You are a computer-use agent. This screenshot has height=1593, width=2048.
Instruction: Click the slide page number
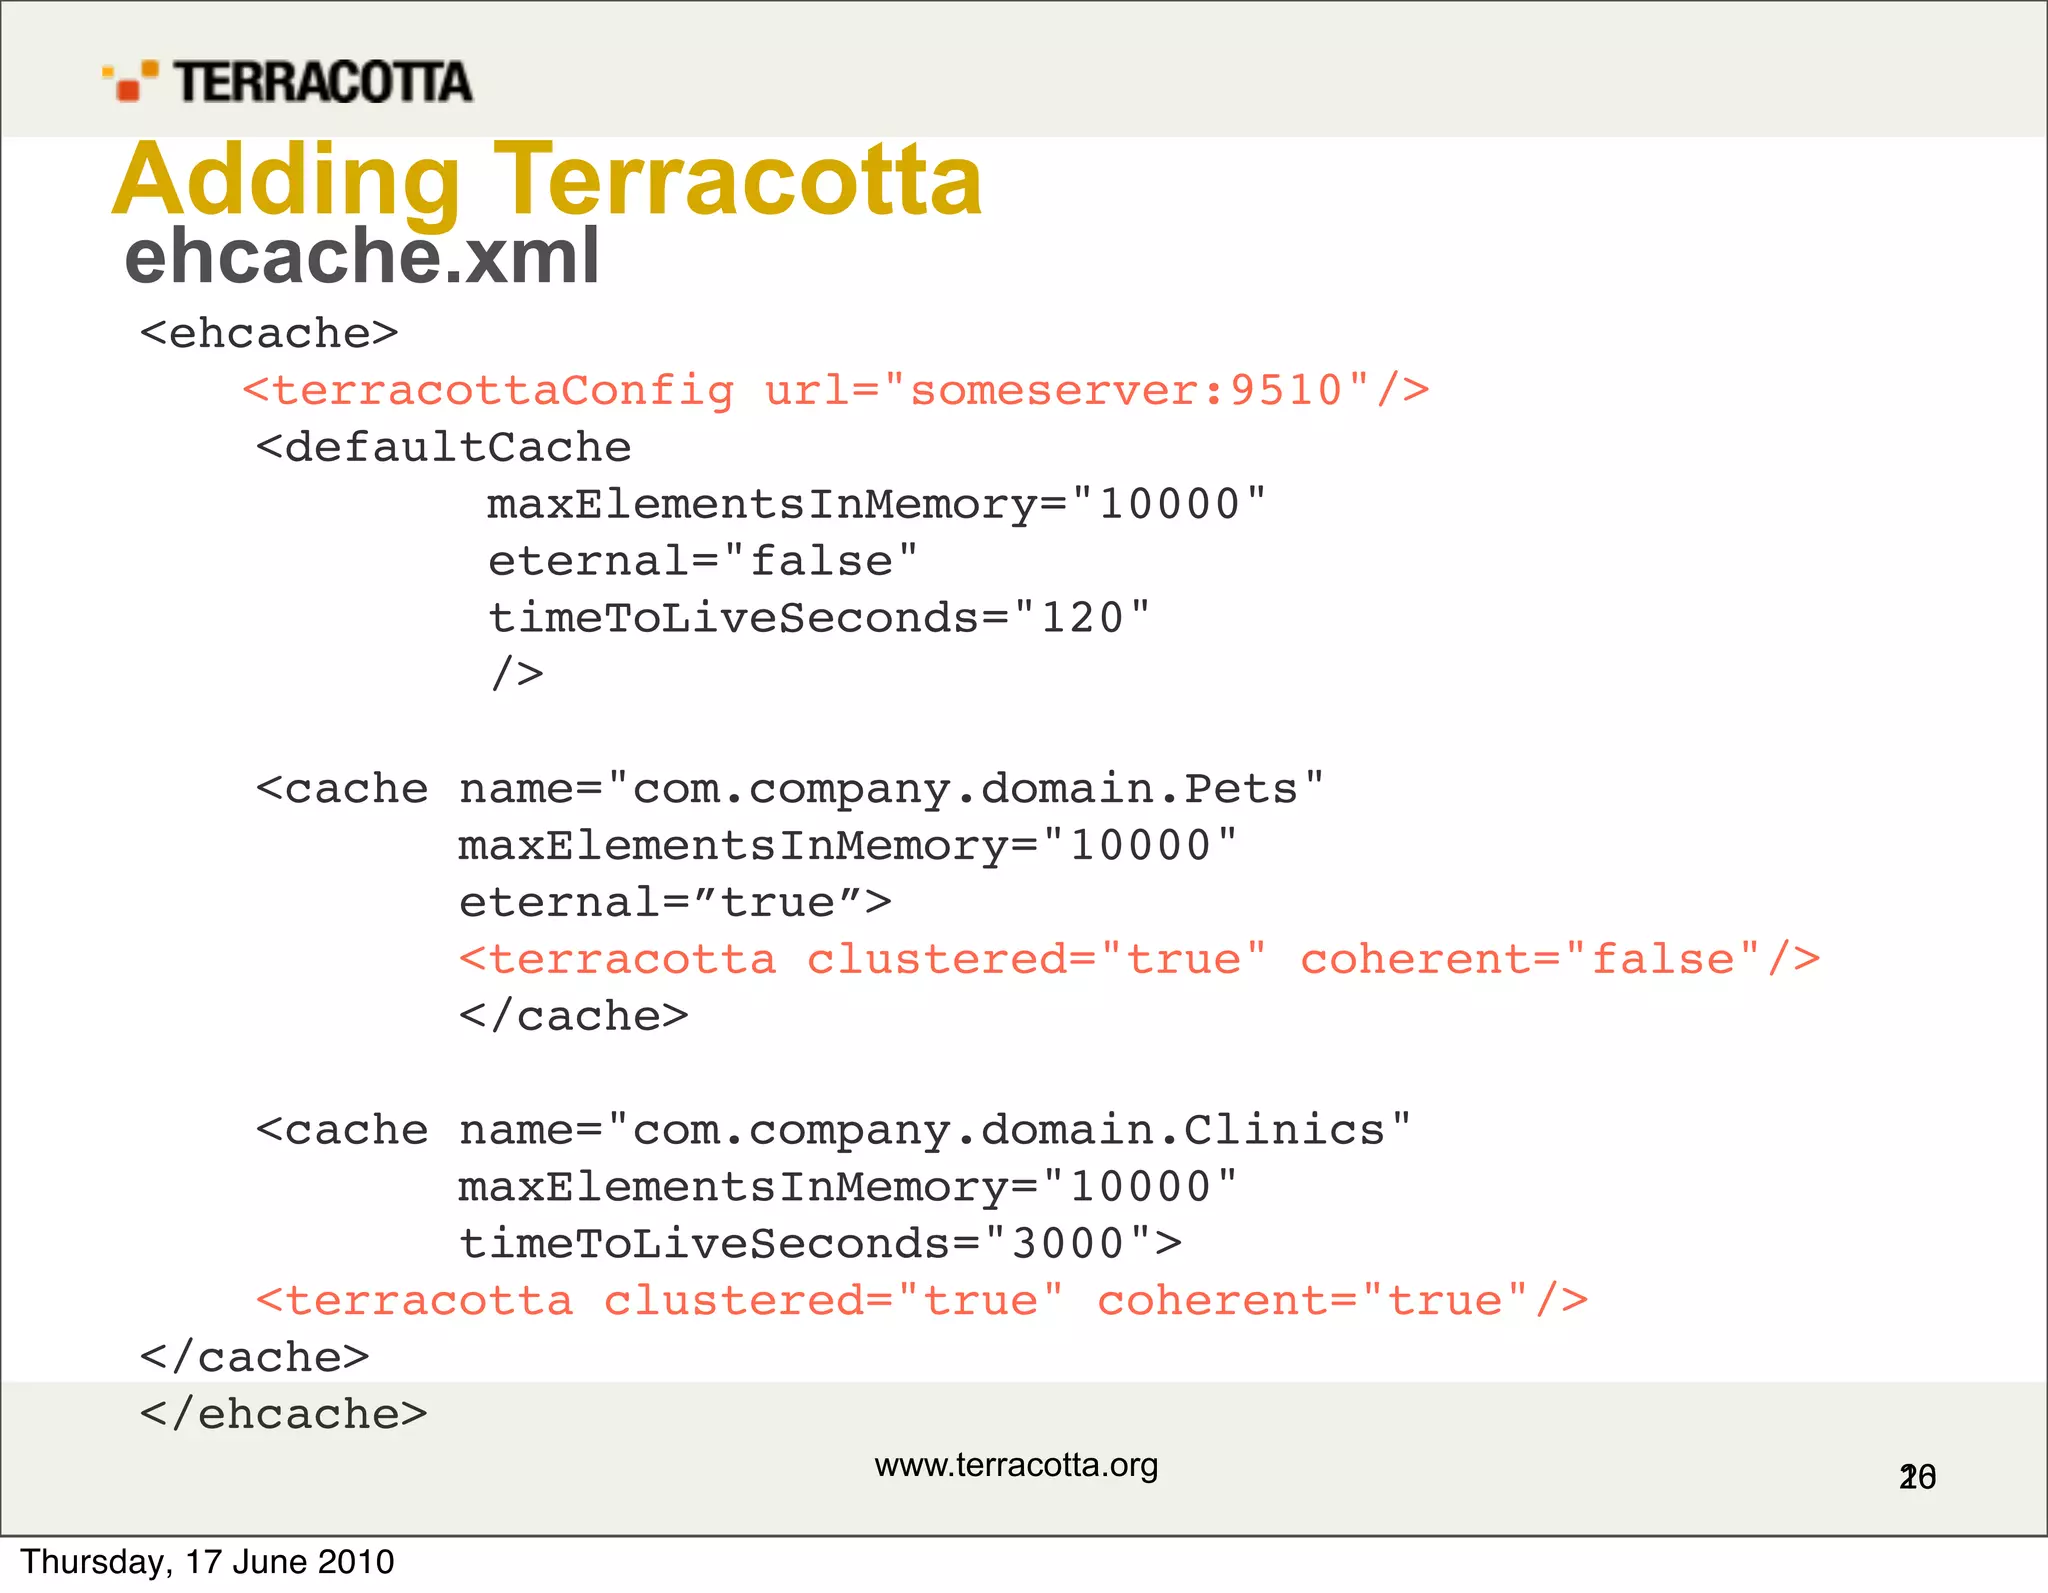tap(1917, 1477)
